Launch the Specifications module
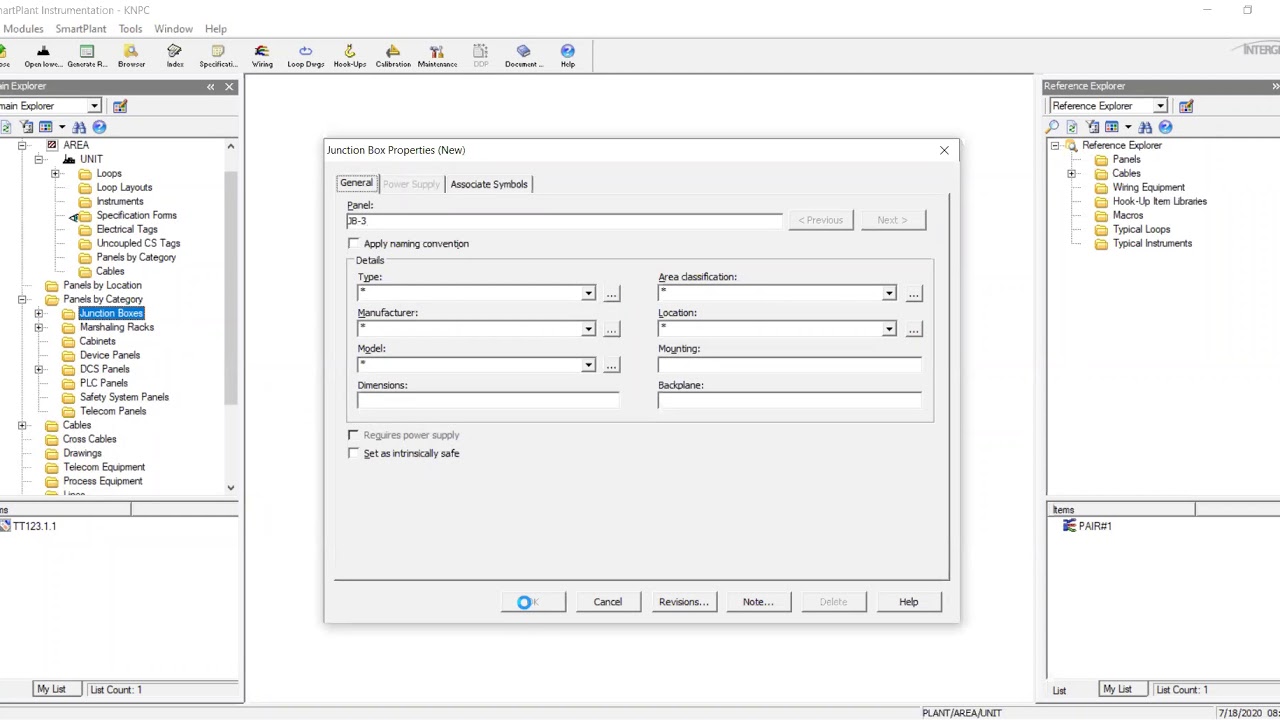This screenshot has height=720, width=1280. click(218, 56)
